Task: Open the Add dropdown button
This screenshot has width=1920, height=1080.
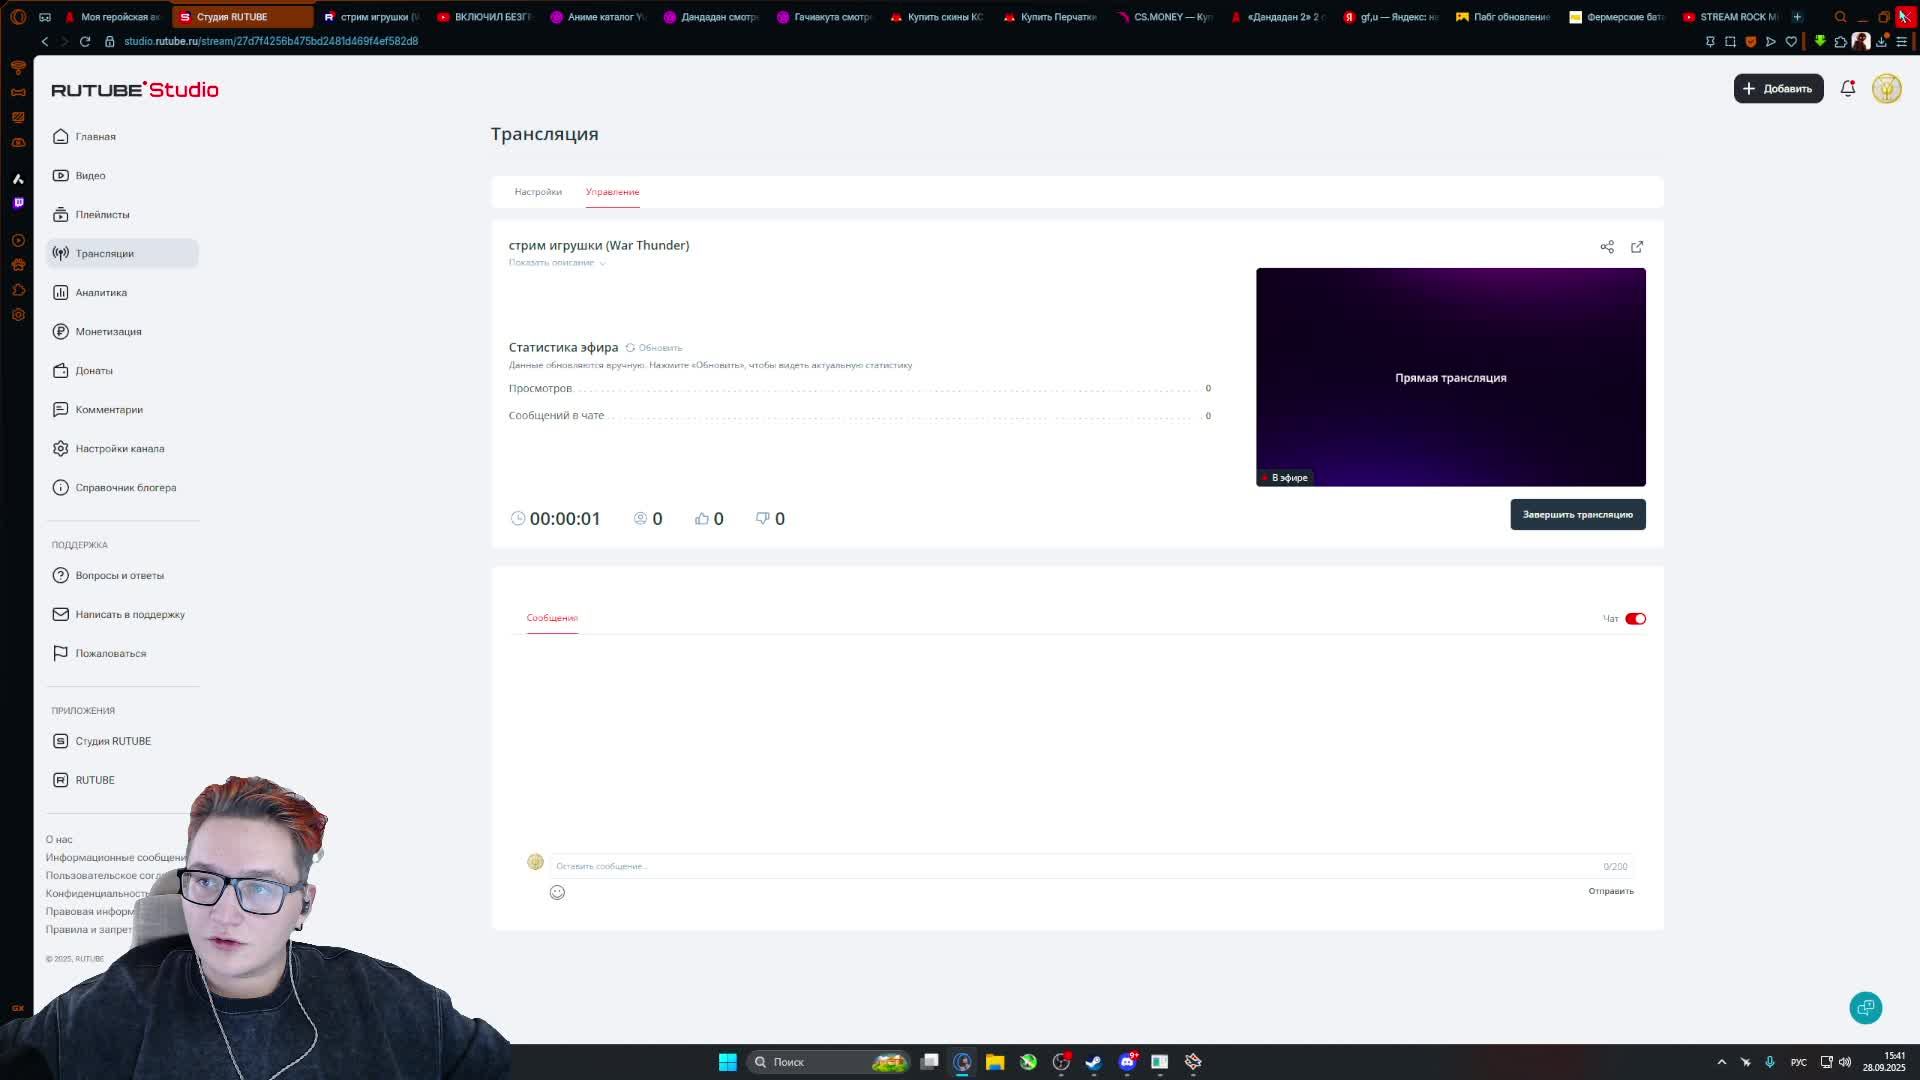Action: (x=1778, y=89)
